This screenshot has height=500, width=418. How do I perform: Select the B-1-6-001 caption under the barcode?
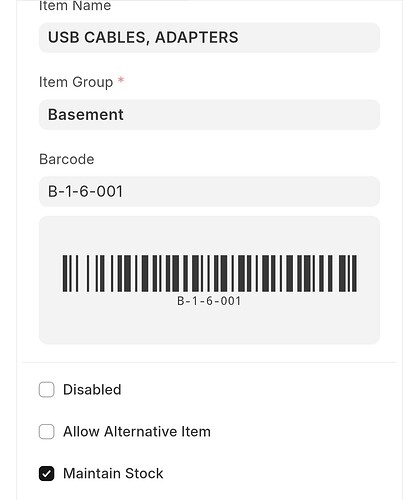209,301
